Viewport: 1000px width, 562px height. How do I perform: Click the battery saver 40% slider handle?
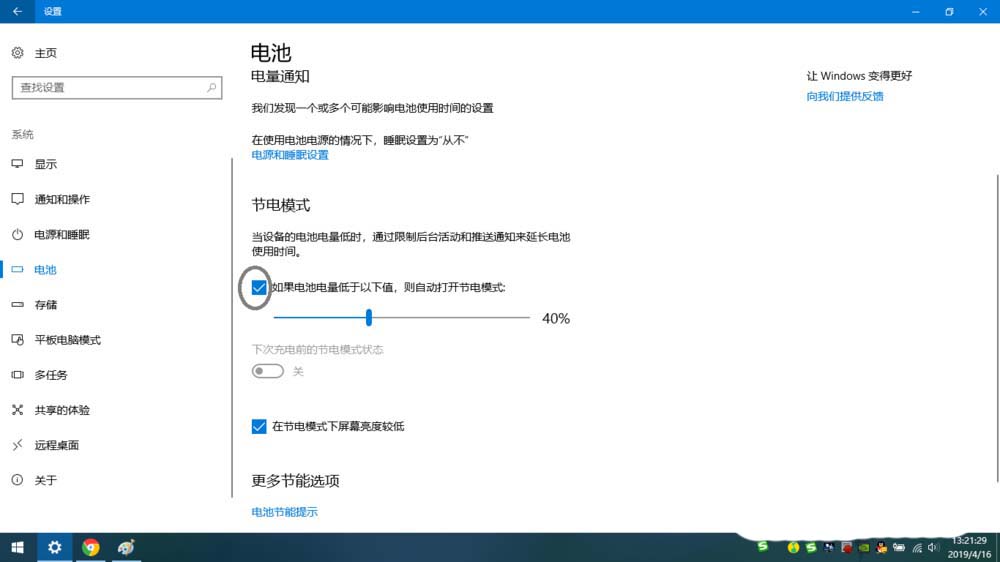point(369,317)
